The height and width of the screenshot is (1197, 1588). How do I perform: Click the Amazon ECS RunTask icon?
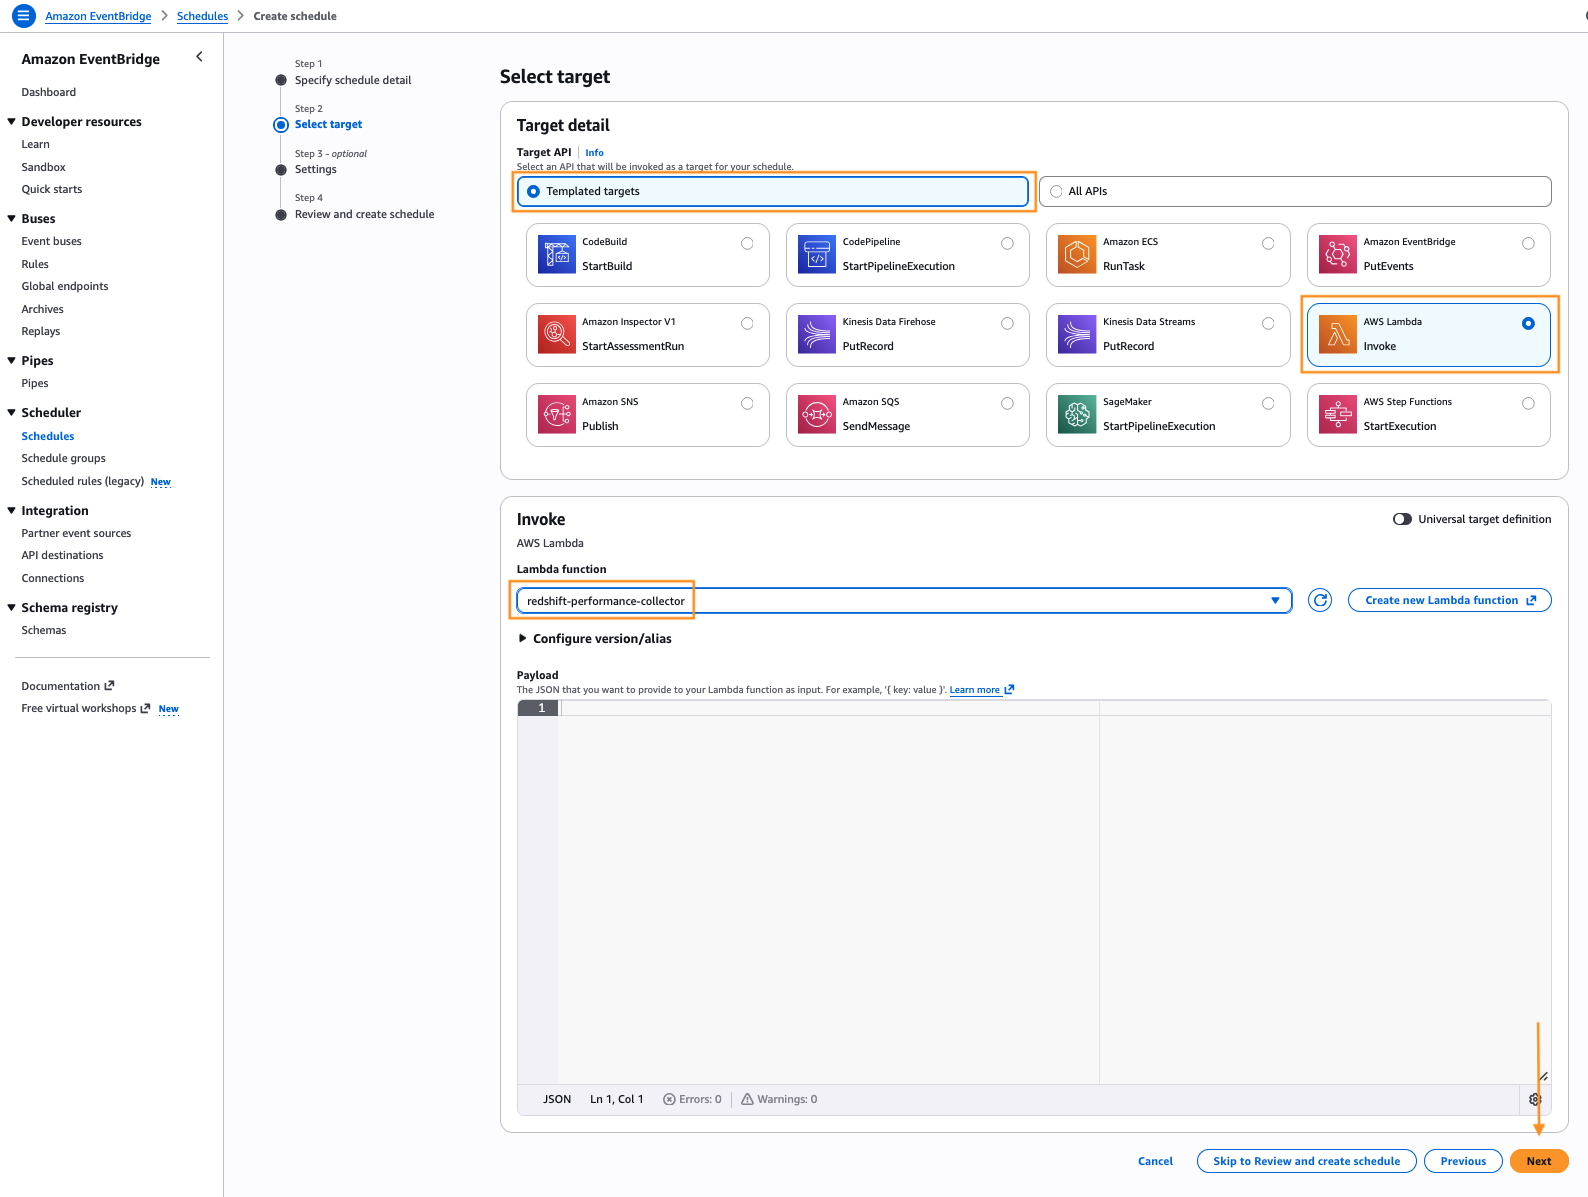(x=1077, y=254)
